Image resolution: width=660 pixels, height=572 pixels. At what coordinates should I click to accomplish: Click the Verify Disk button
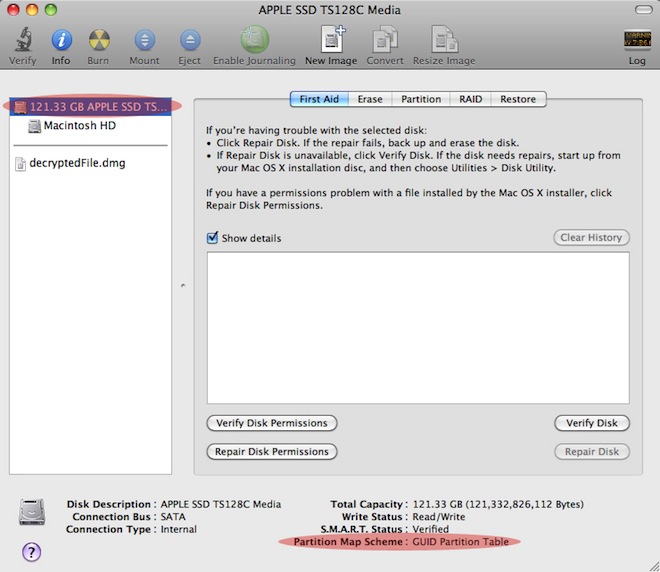tap(592, 423)
